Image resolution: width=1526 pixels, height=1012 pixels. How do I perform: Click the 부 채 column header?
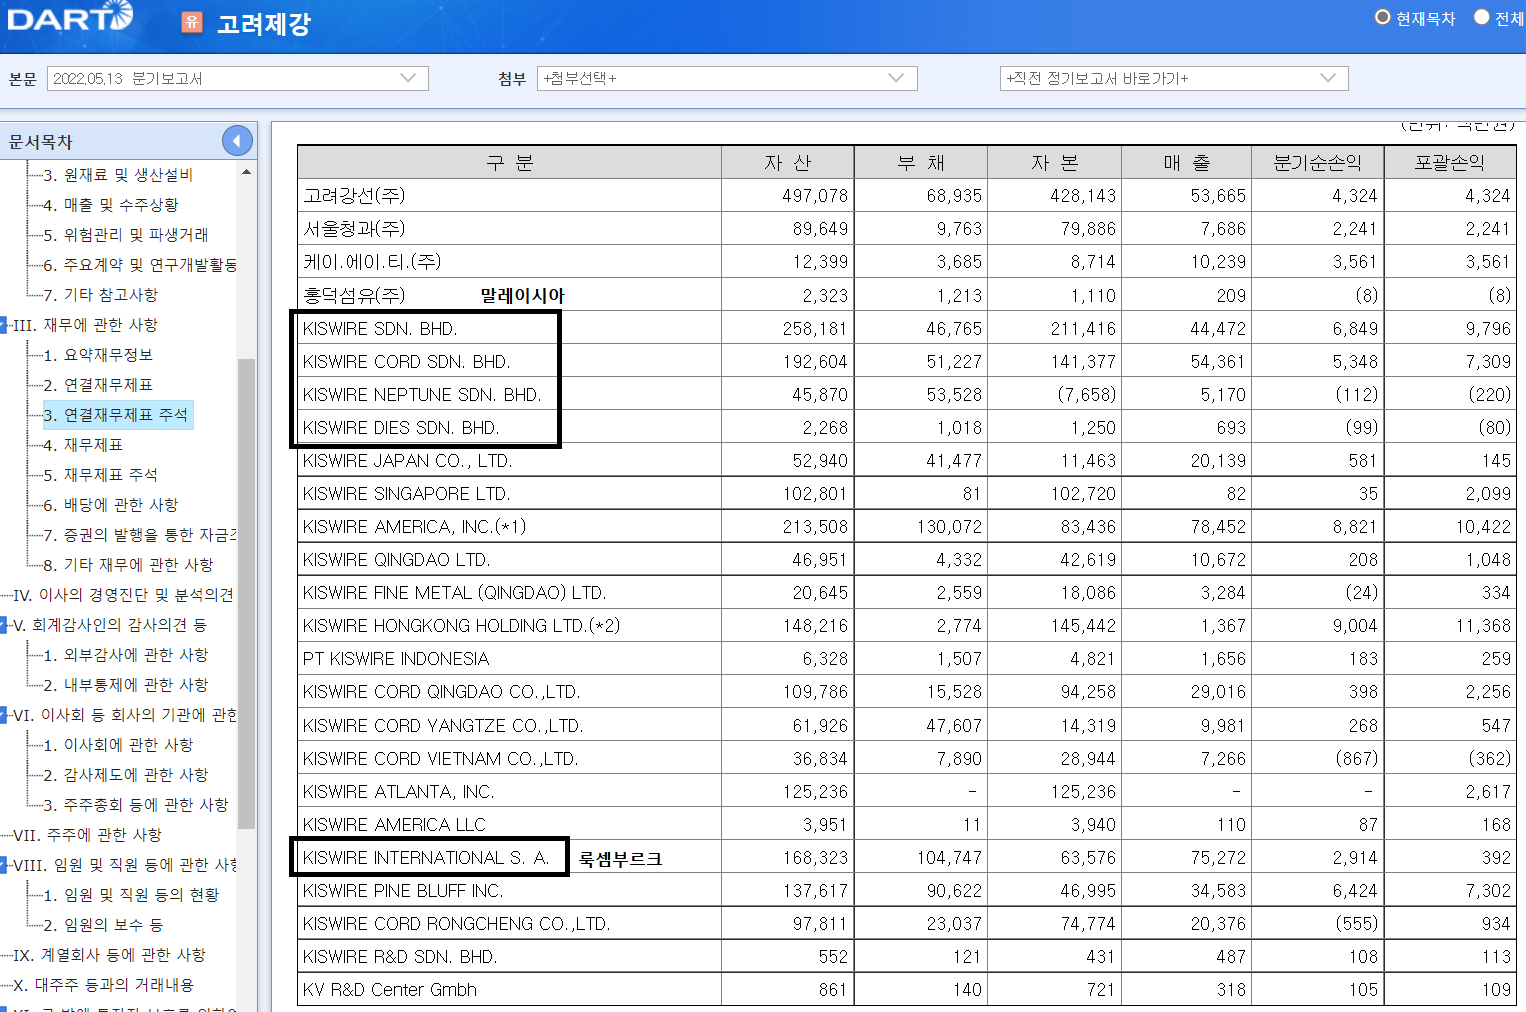coord(921,162)
